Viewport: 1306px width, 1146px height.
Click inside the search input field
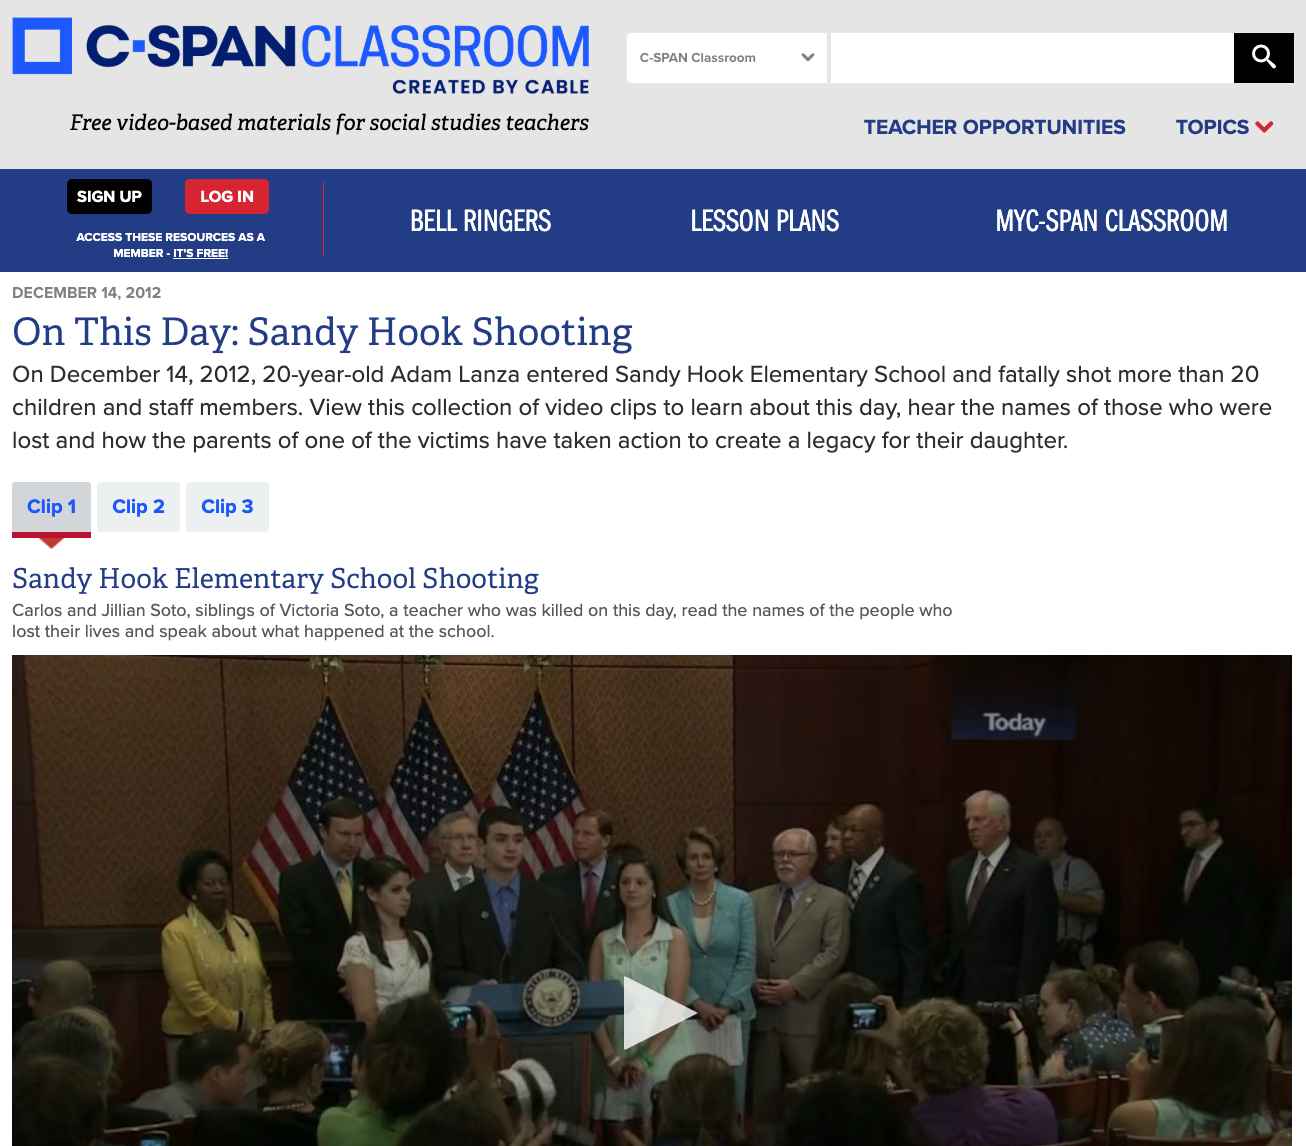(1030, 57)
